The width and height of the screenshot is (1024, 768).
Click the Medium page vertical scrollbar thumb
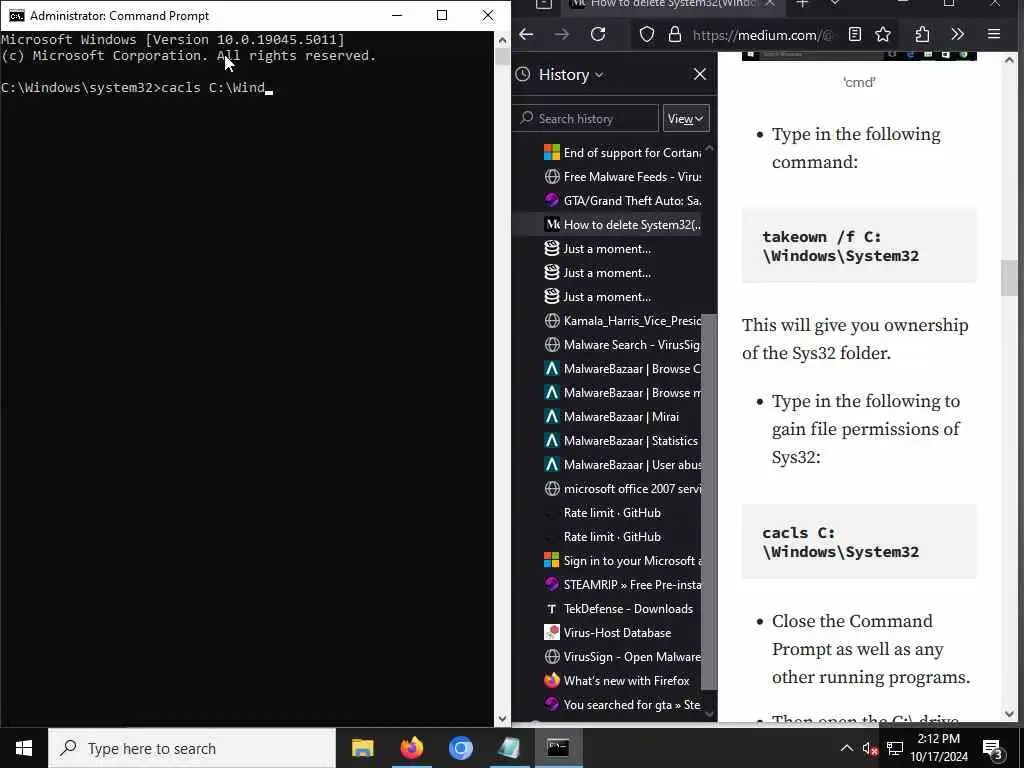tap(1010, 278)
